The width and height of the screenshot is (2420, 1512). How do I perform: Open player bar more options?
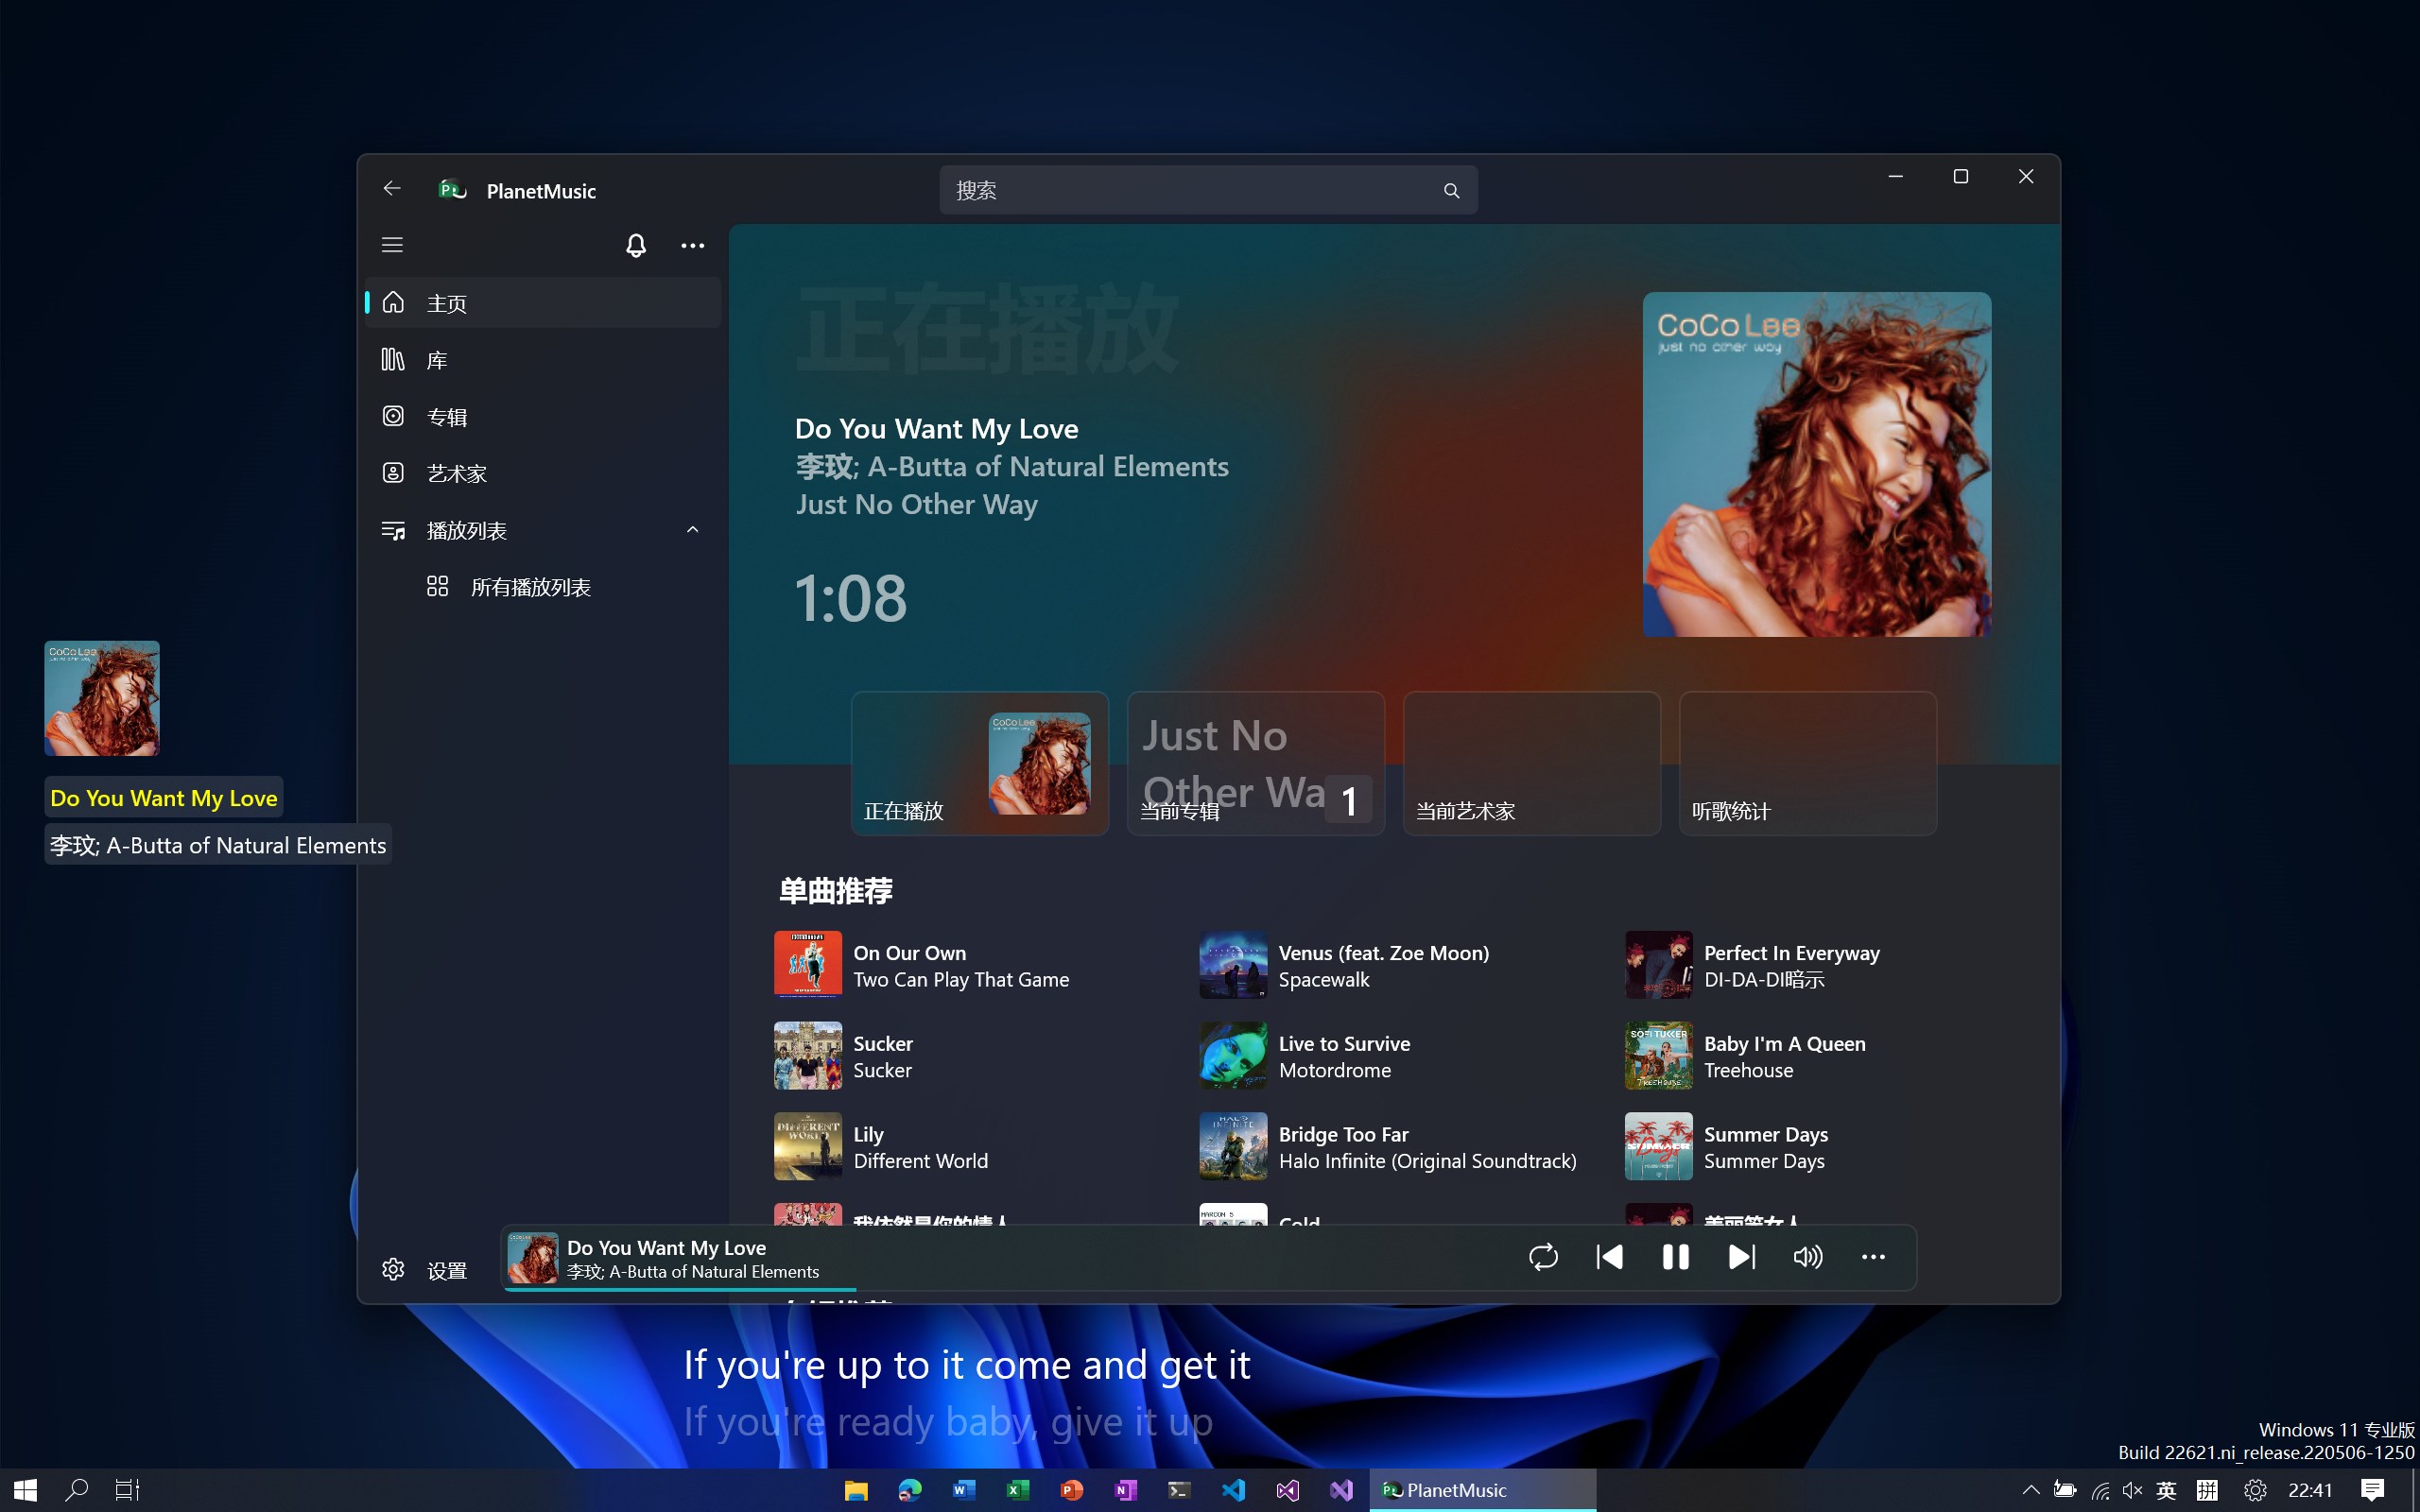pyautogui.click(x=1873, y=1257)
